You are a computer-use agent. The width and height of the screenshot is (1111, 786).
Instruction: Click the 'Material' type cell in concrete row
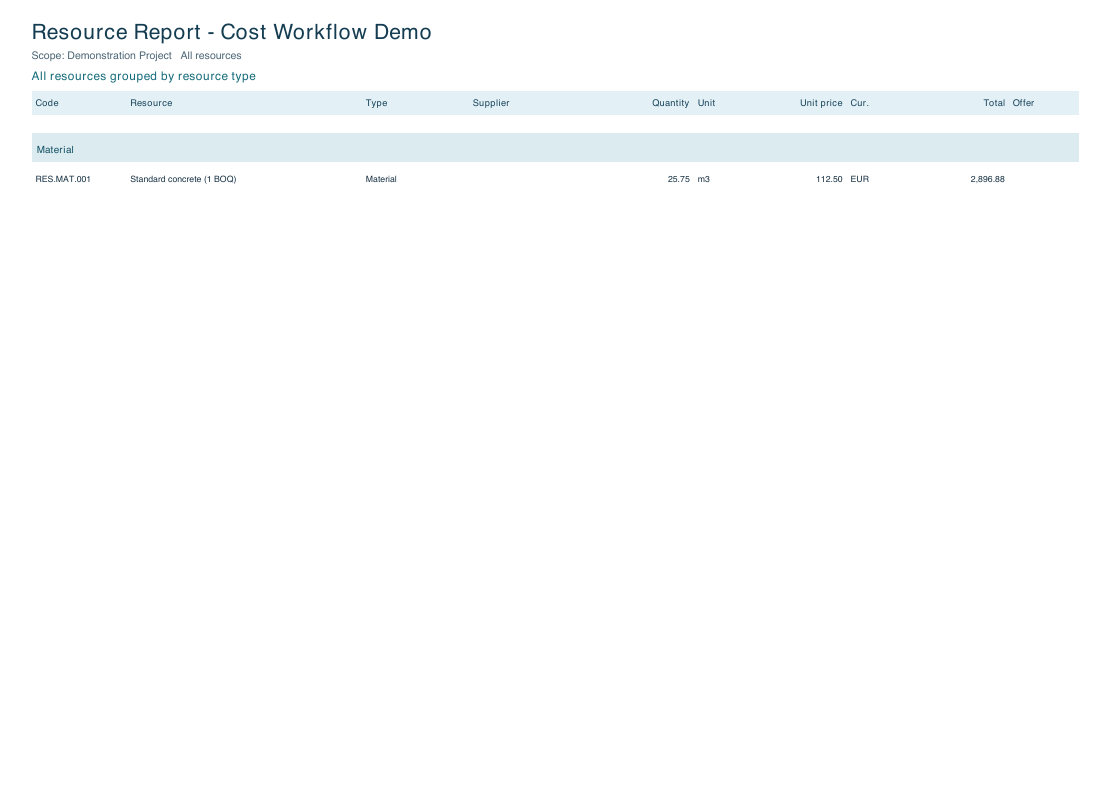pyautogui.click(x=381, y=179)
